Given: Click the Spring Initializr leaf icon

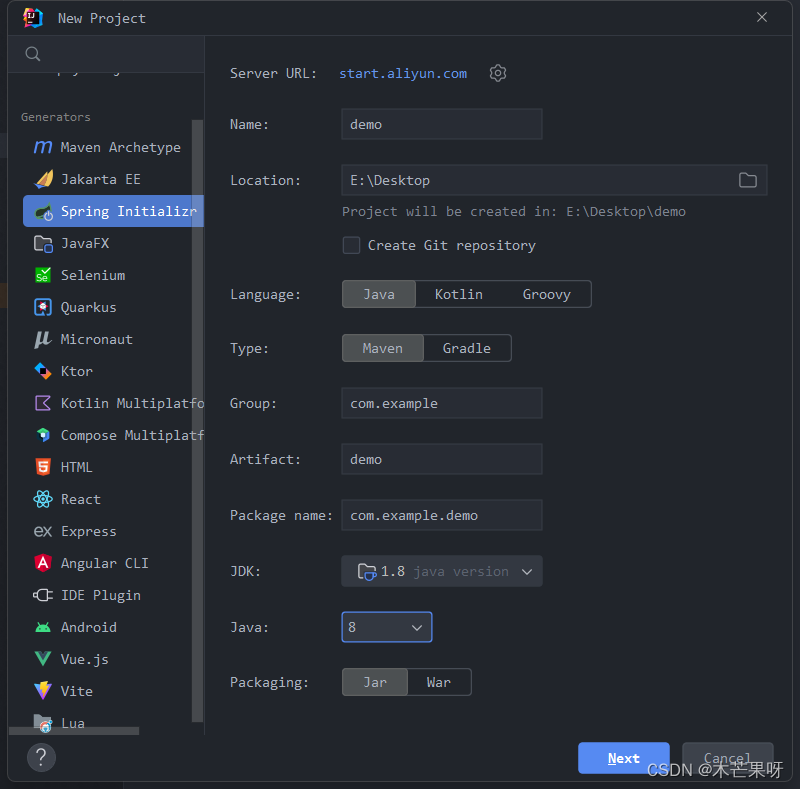Looking at the screenshot, I should tap(43, 211).
